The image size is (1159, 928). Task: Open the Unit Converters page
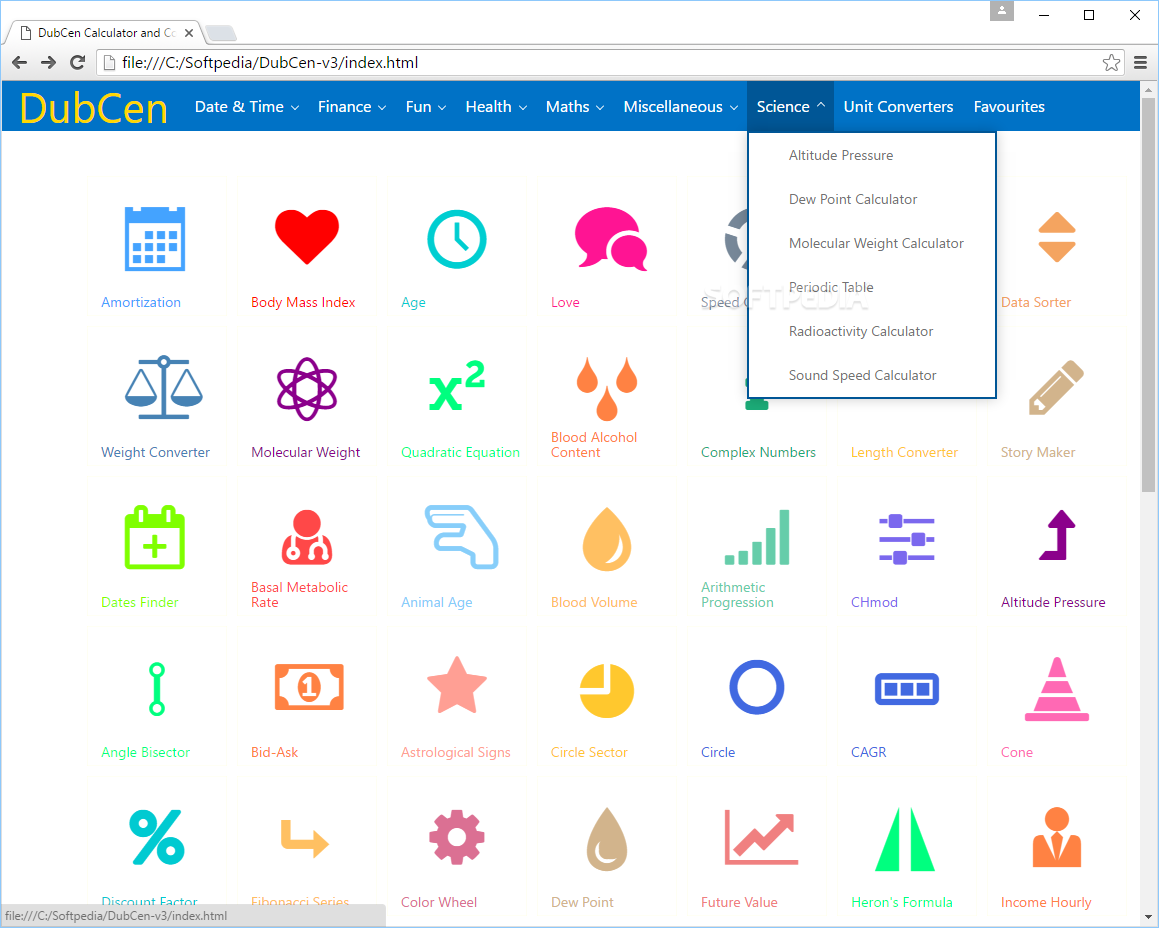[898, 106]
